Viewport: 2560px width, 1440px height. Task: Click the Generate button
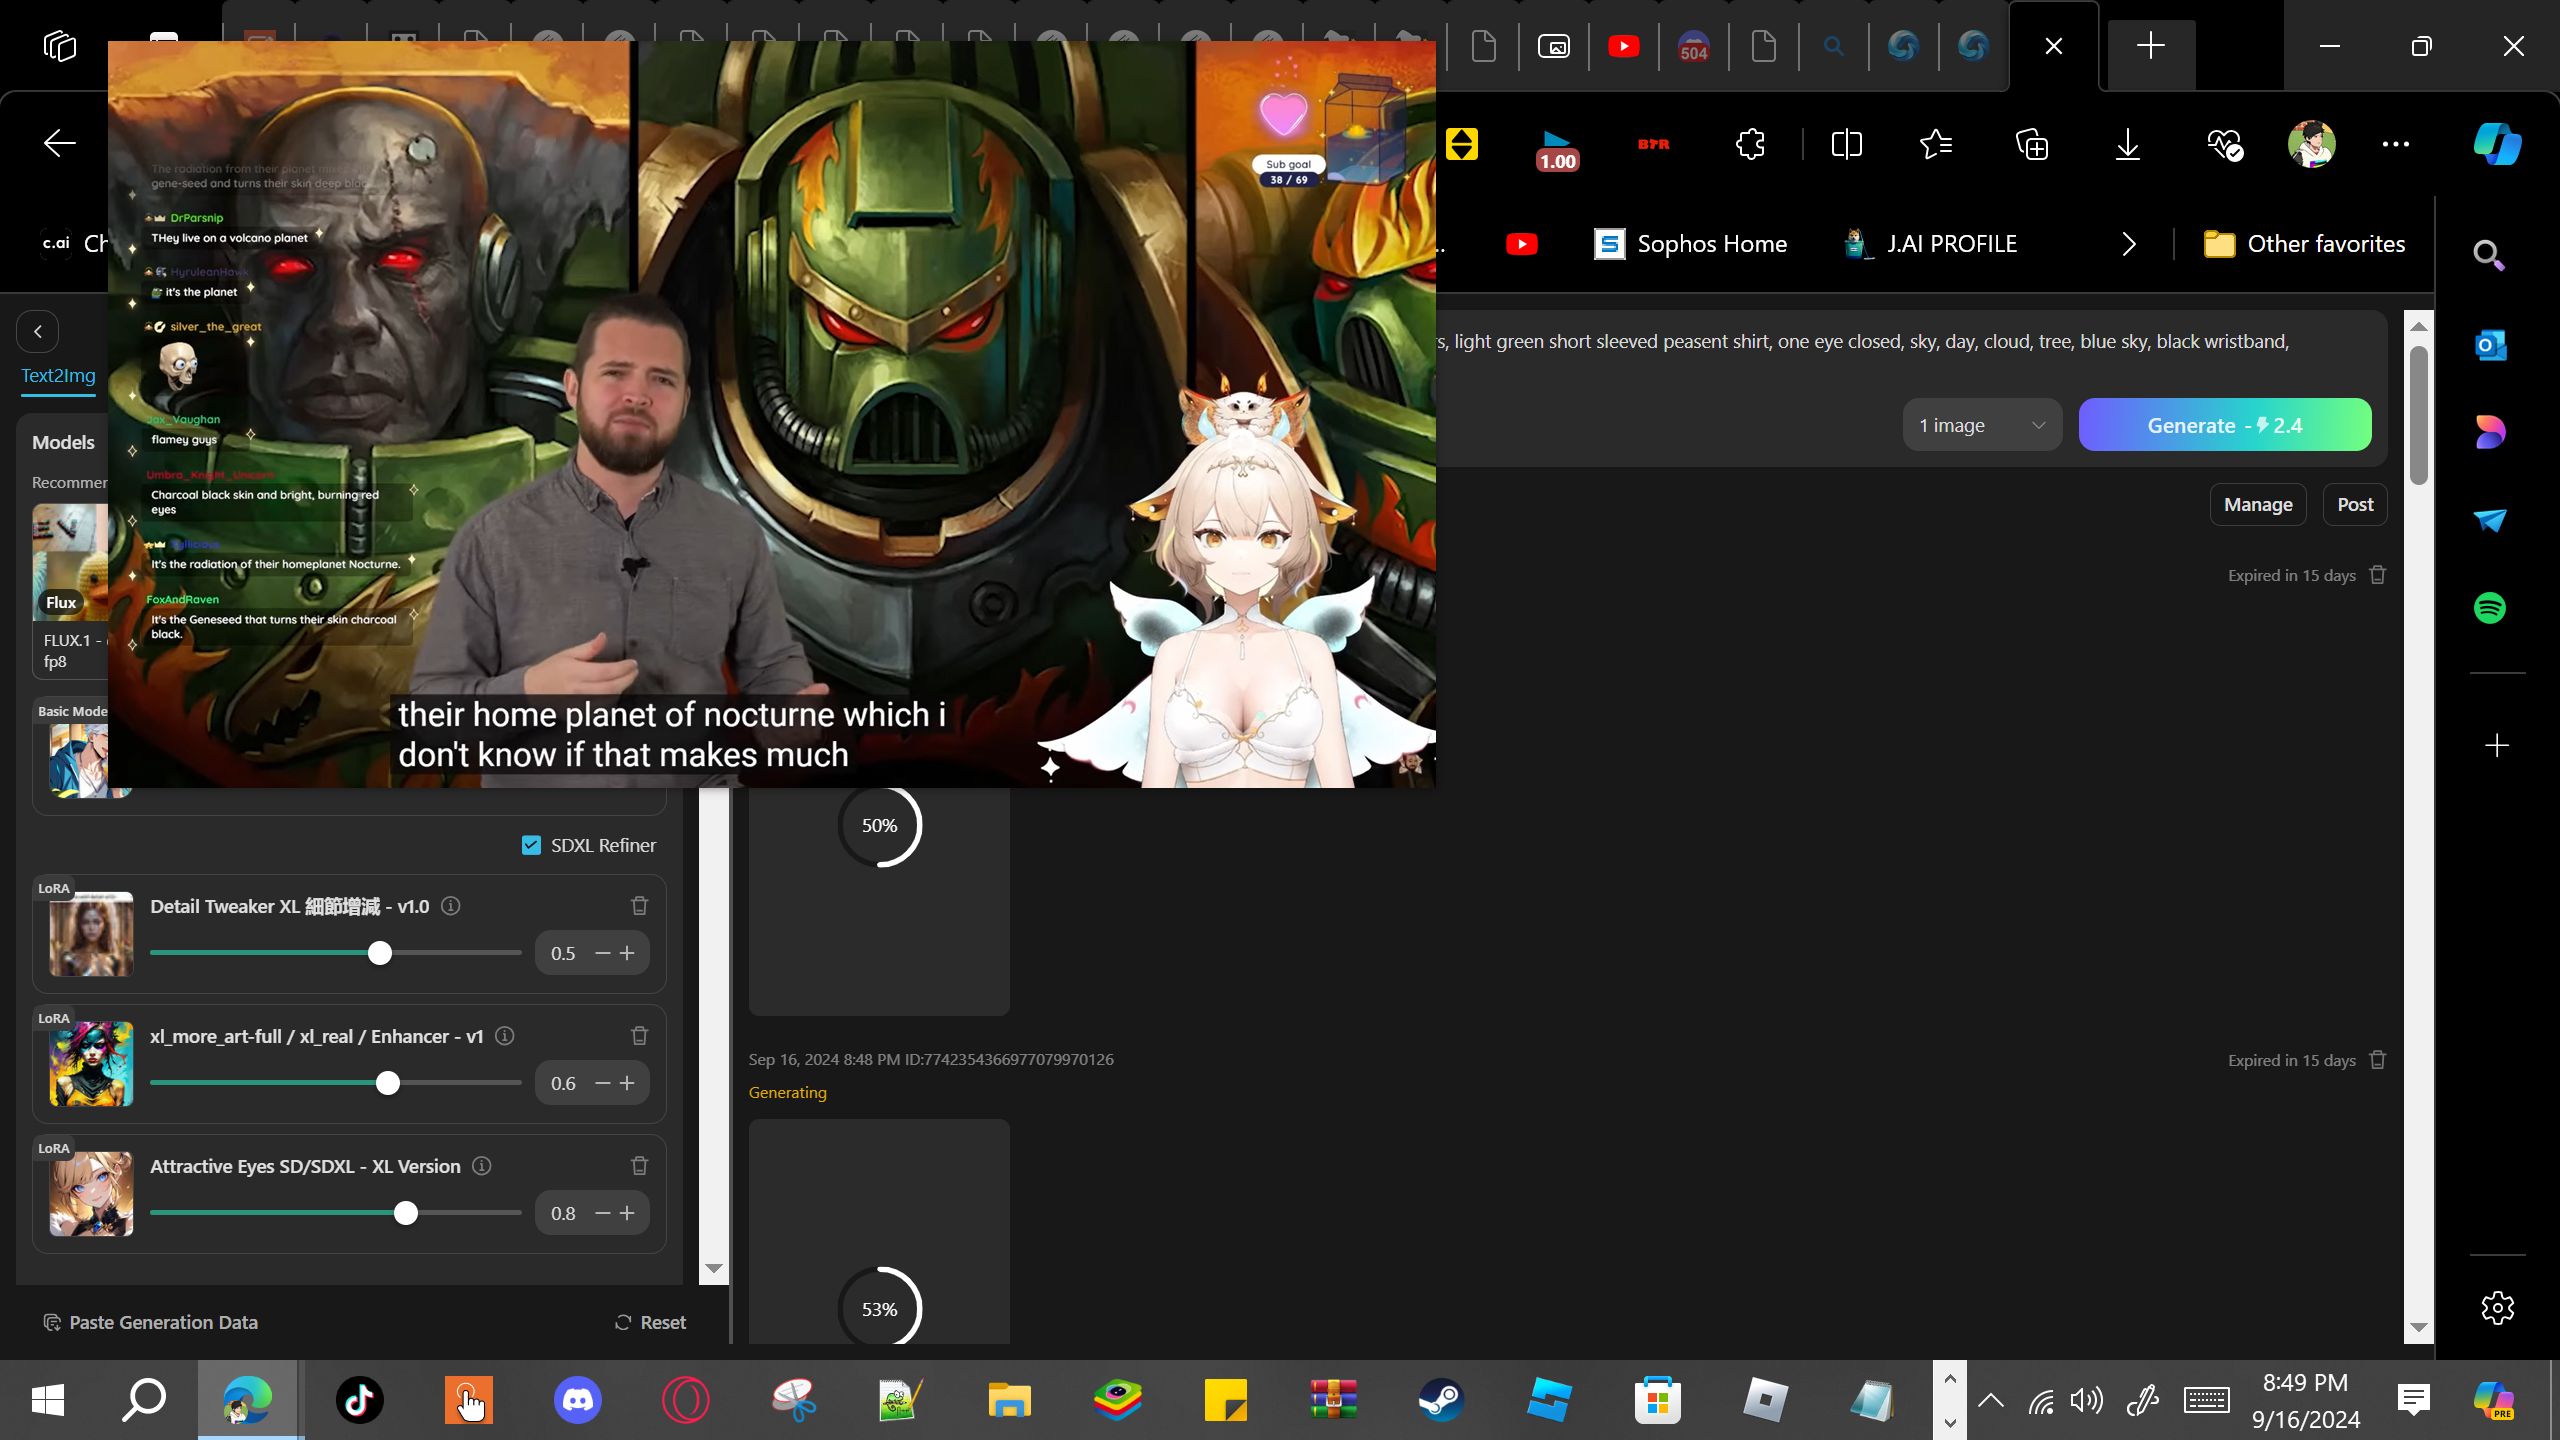[2225, 425]
